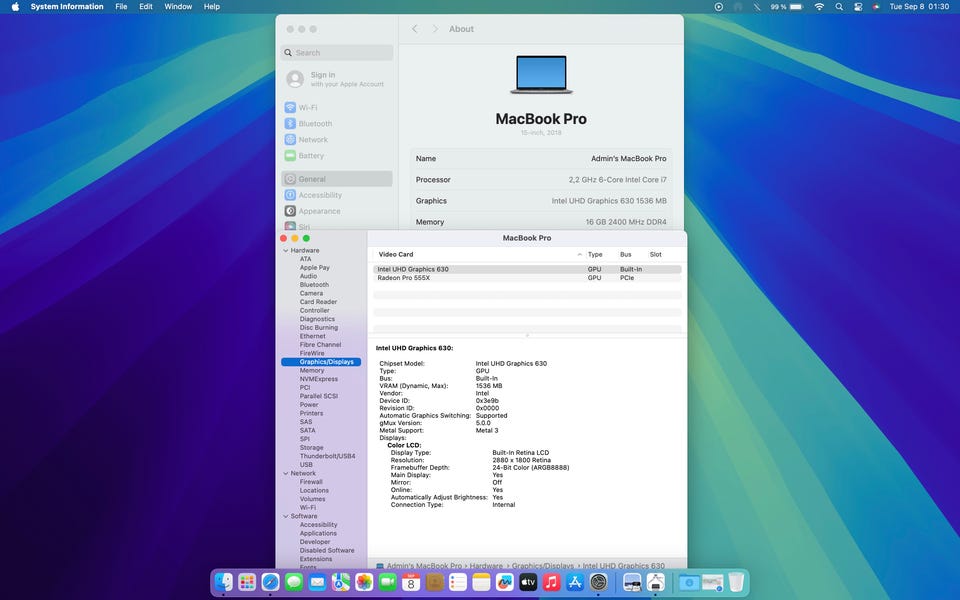Go back in System Settings
This screenshot has height=600, width=960.
coord(415,29)
